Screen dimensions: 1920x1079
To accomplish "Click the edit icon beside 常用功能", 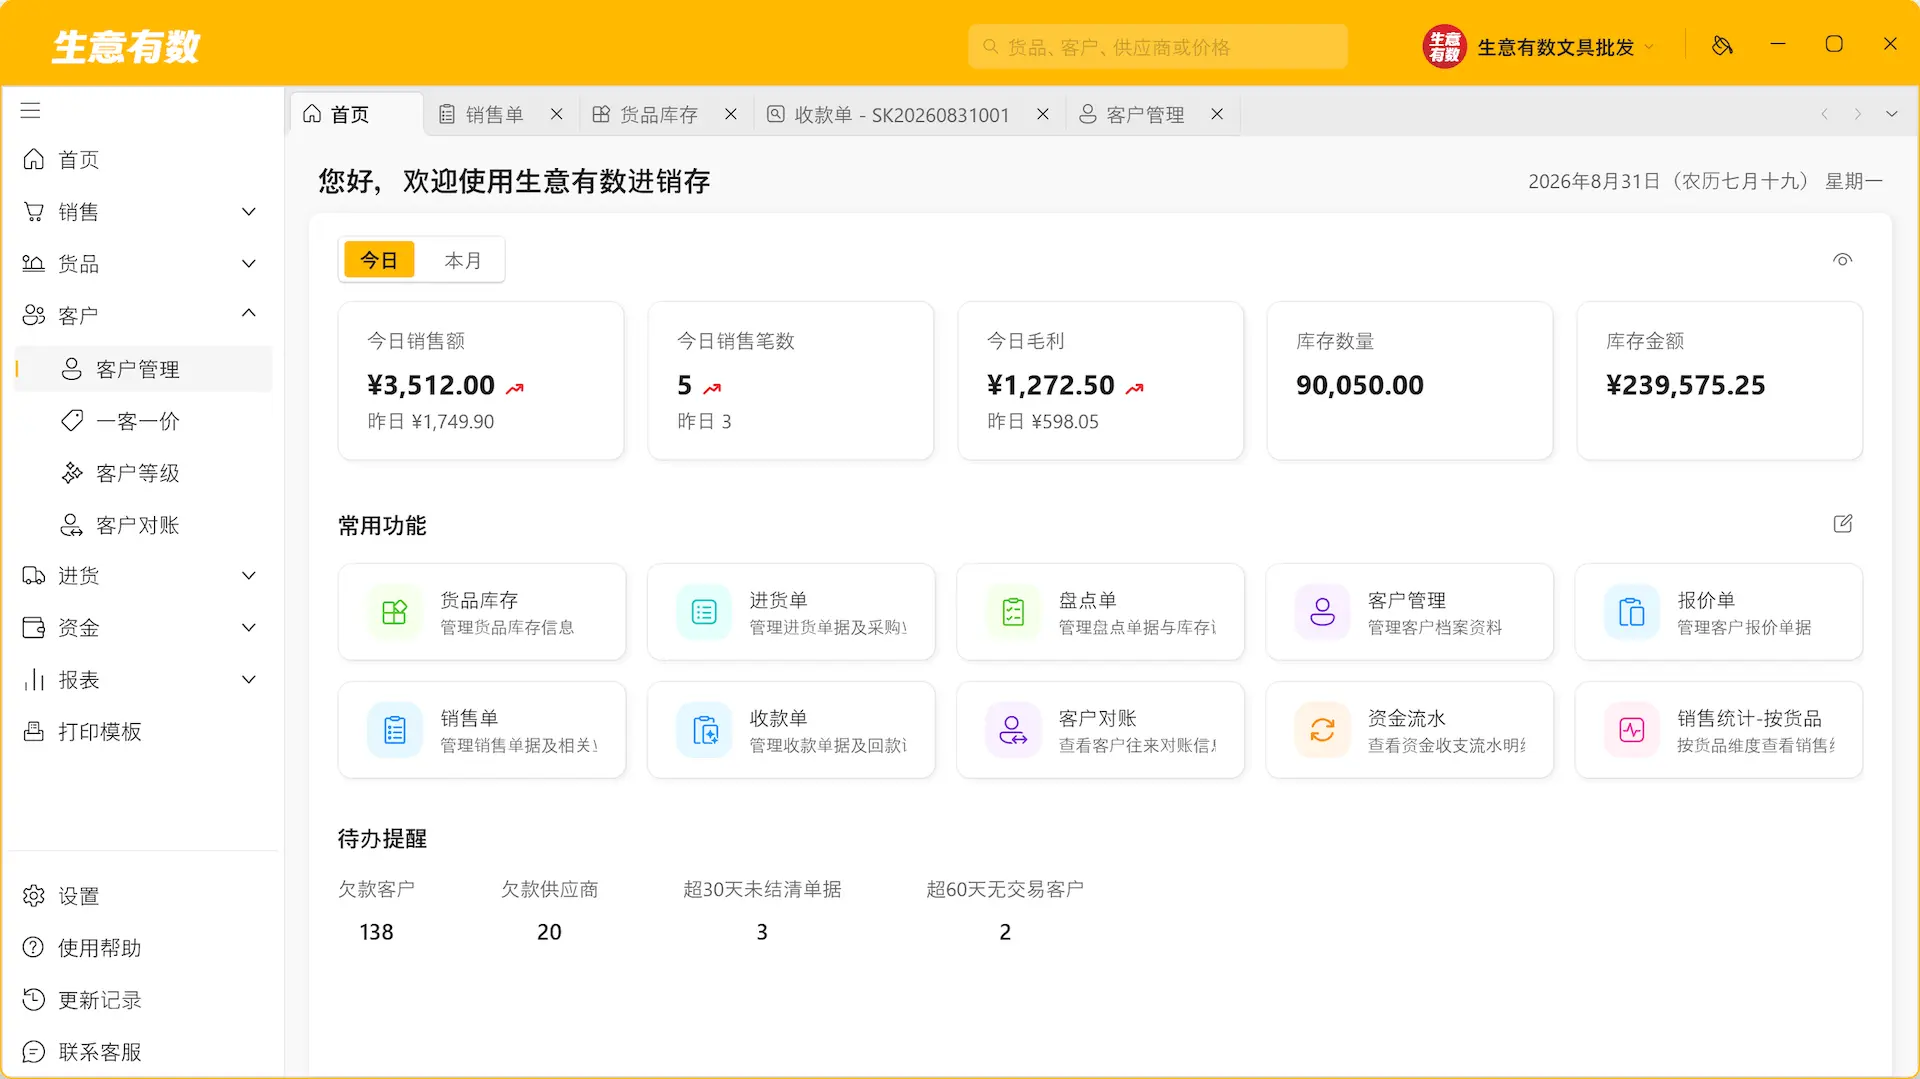I will pyautogui.click(x=1842, y=524).
